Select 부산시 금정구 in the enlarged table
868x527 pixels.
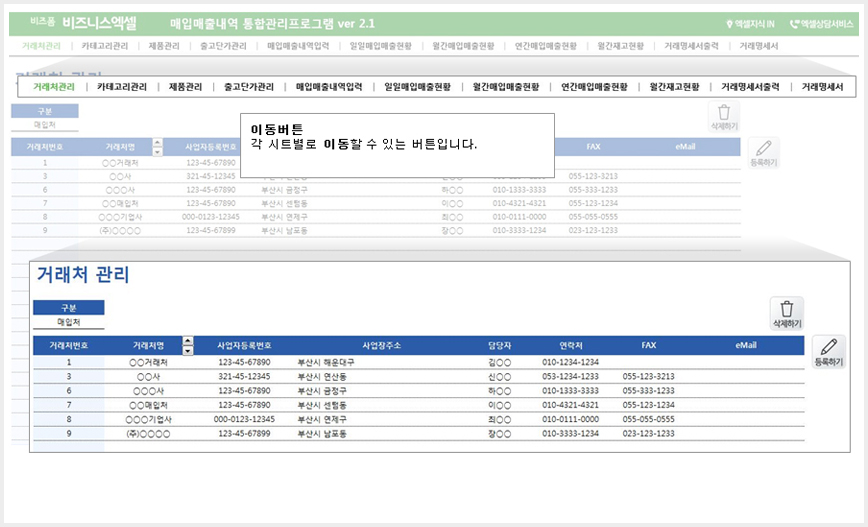pyautogui.click(x=322, y=391)
